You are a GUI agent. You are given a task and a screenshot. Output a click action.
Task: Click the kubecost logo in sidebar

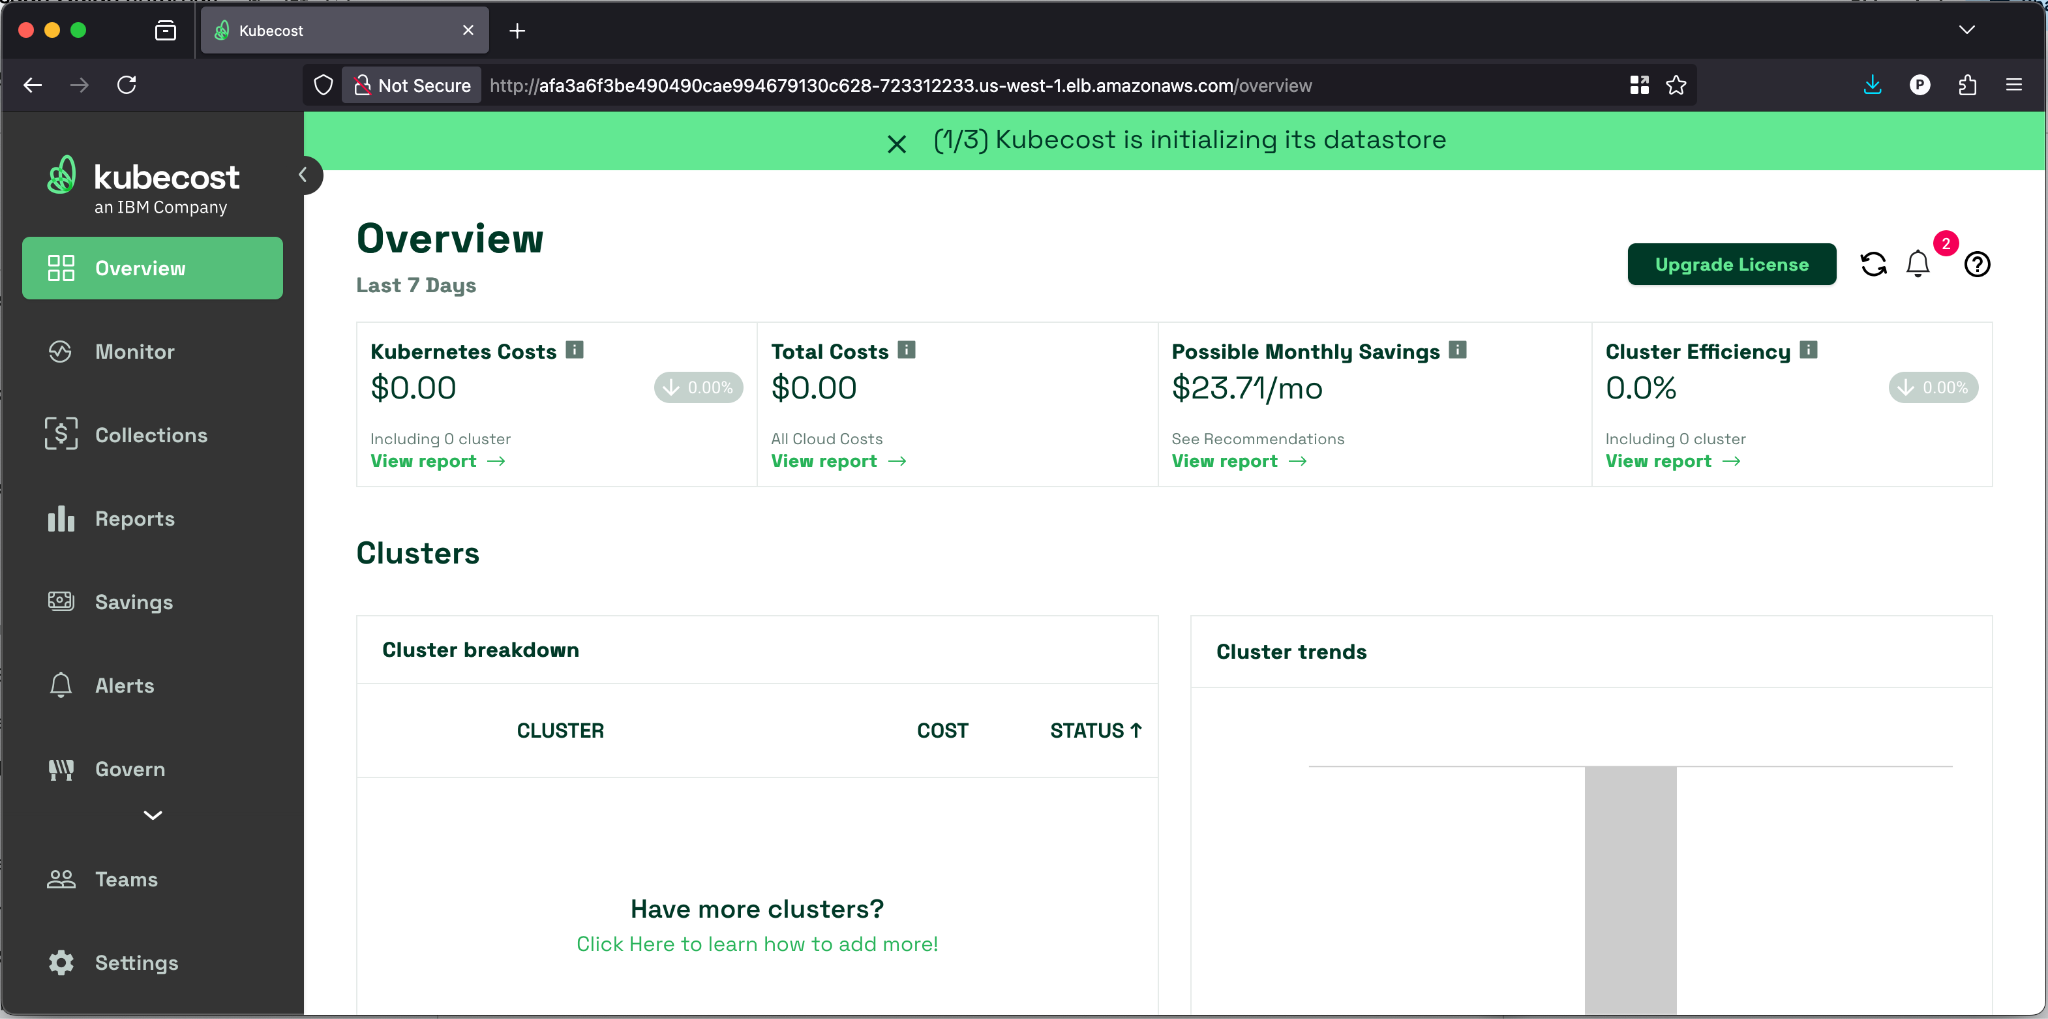pyautogui.click(x=143, y=184)
